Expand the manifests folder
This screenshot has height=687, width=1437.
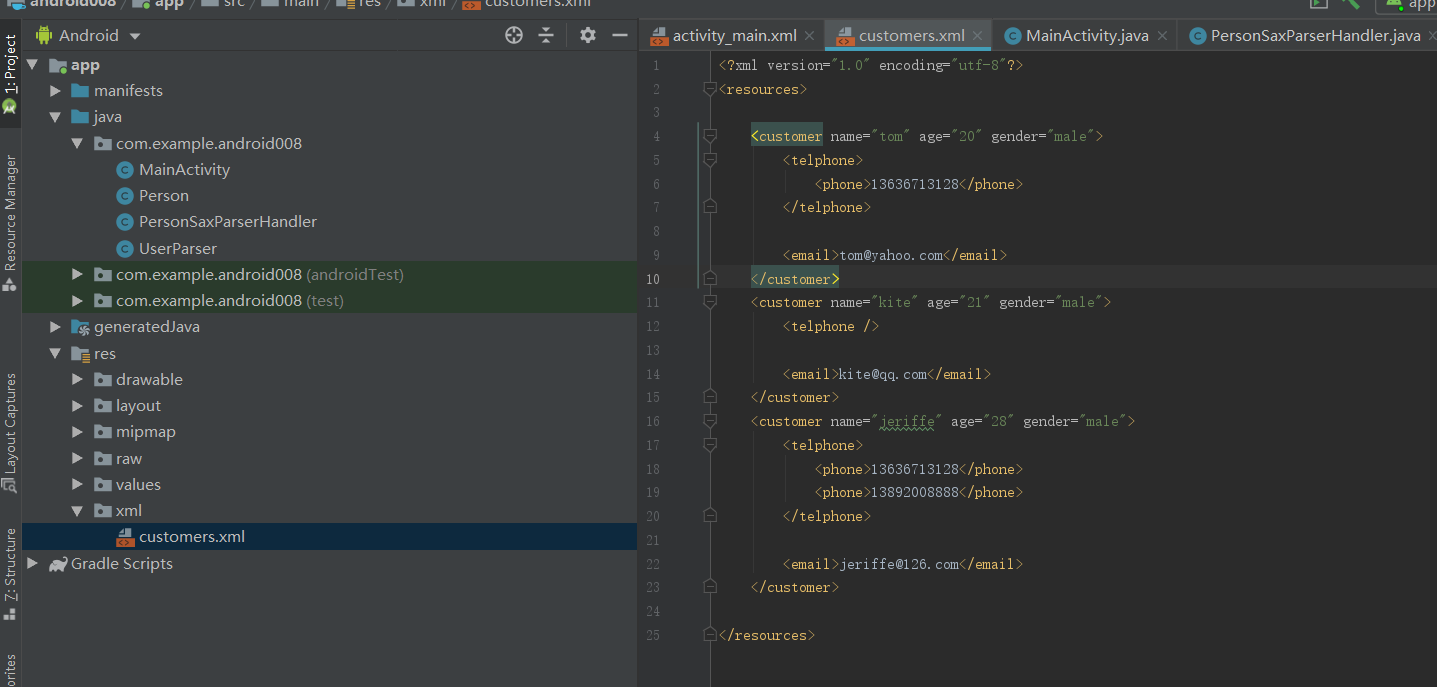click(56, 91)
